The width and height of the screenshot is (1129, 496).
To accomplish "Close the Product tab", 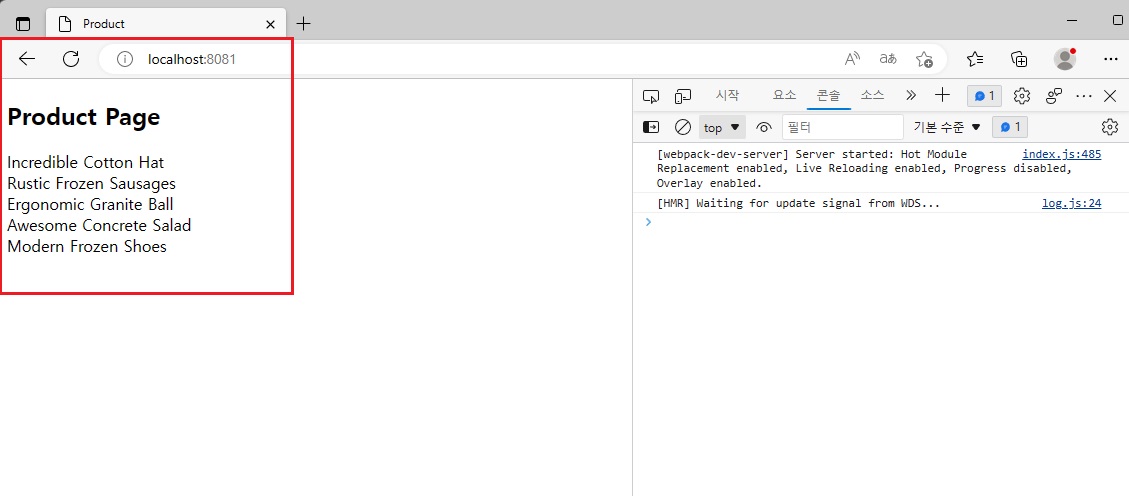I will pos(270,24).
